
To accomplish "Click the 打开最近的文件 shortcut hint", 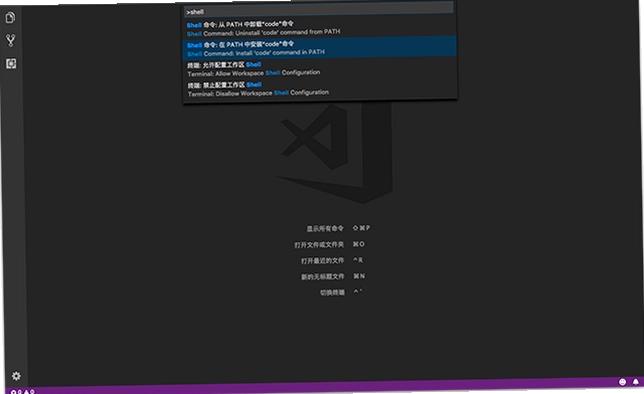I will tap(332, 260).
